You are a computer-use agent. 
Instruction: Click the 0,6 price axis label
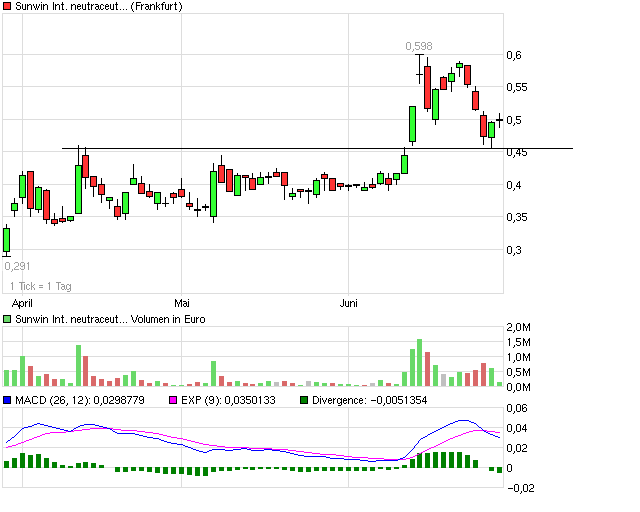tap(514, 55)
